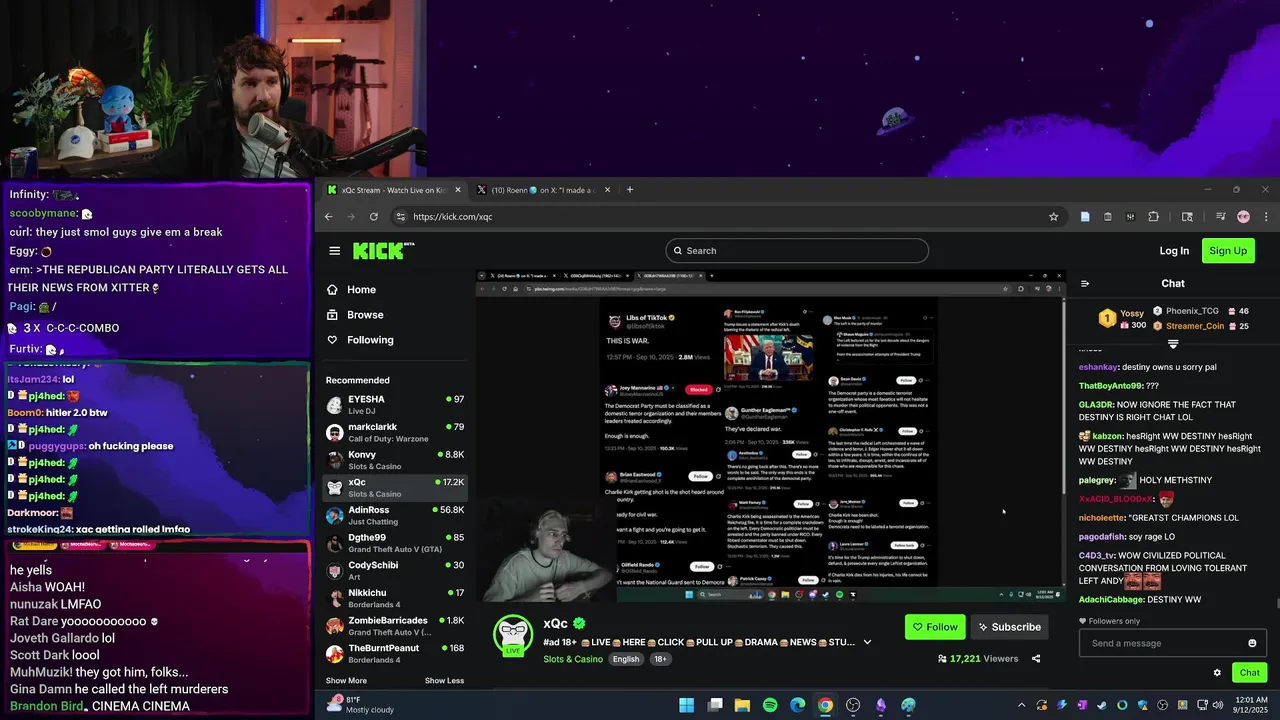The image size is (1280, 720).
Task: Open the chat emoji picker
Action: (1252, 643)
